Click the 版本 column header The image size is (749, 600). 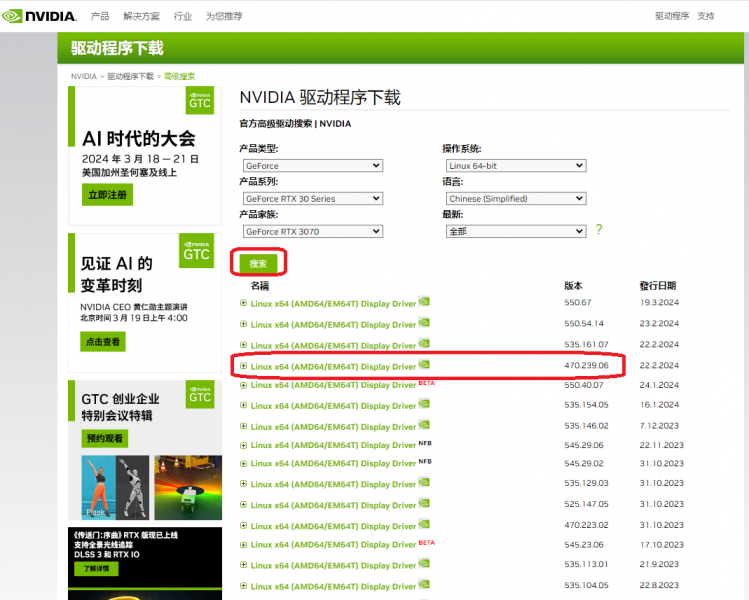point(573,286)
